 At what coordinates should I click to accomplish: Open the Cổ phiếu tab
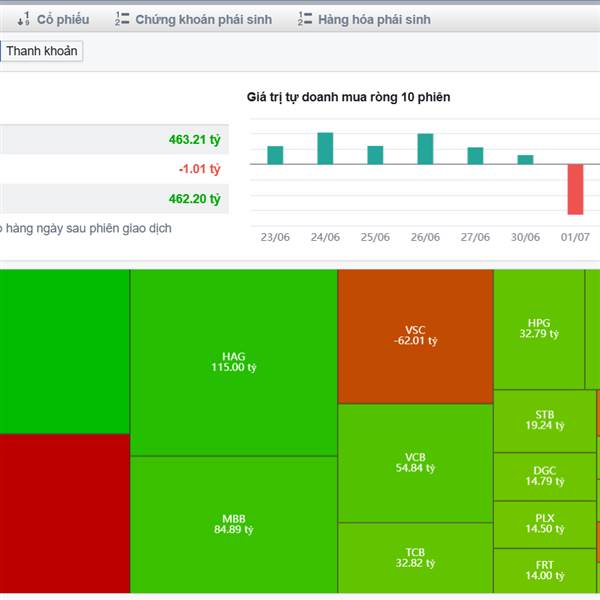click(x=63, y=20)
